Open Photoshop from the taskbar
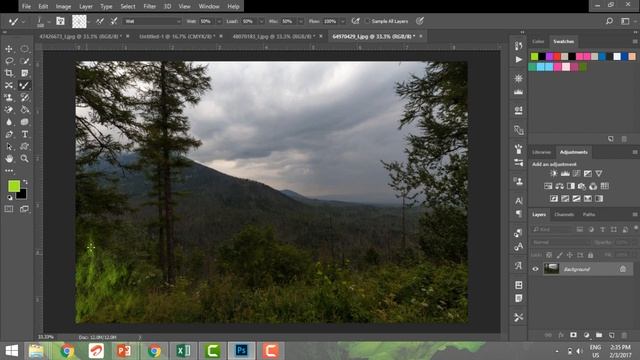640x360 pixels. [x=241, y=350]
